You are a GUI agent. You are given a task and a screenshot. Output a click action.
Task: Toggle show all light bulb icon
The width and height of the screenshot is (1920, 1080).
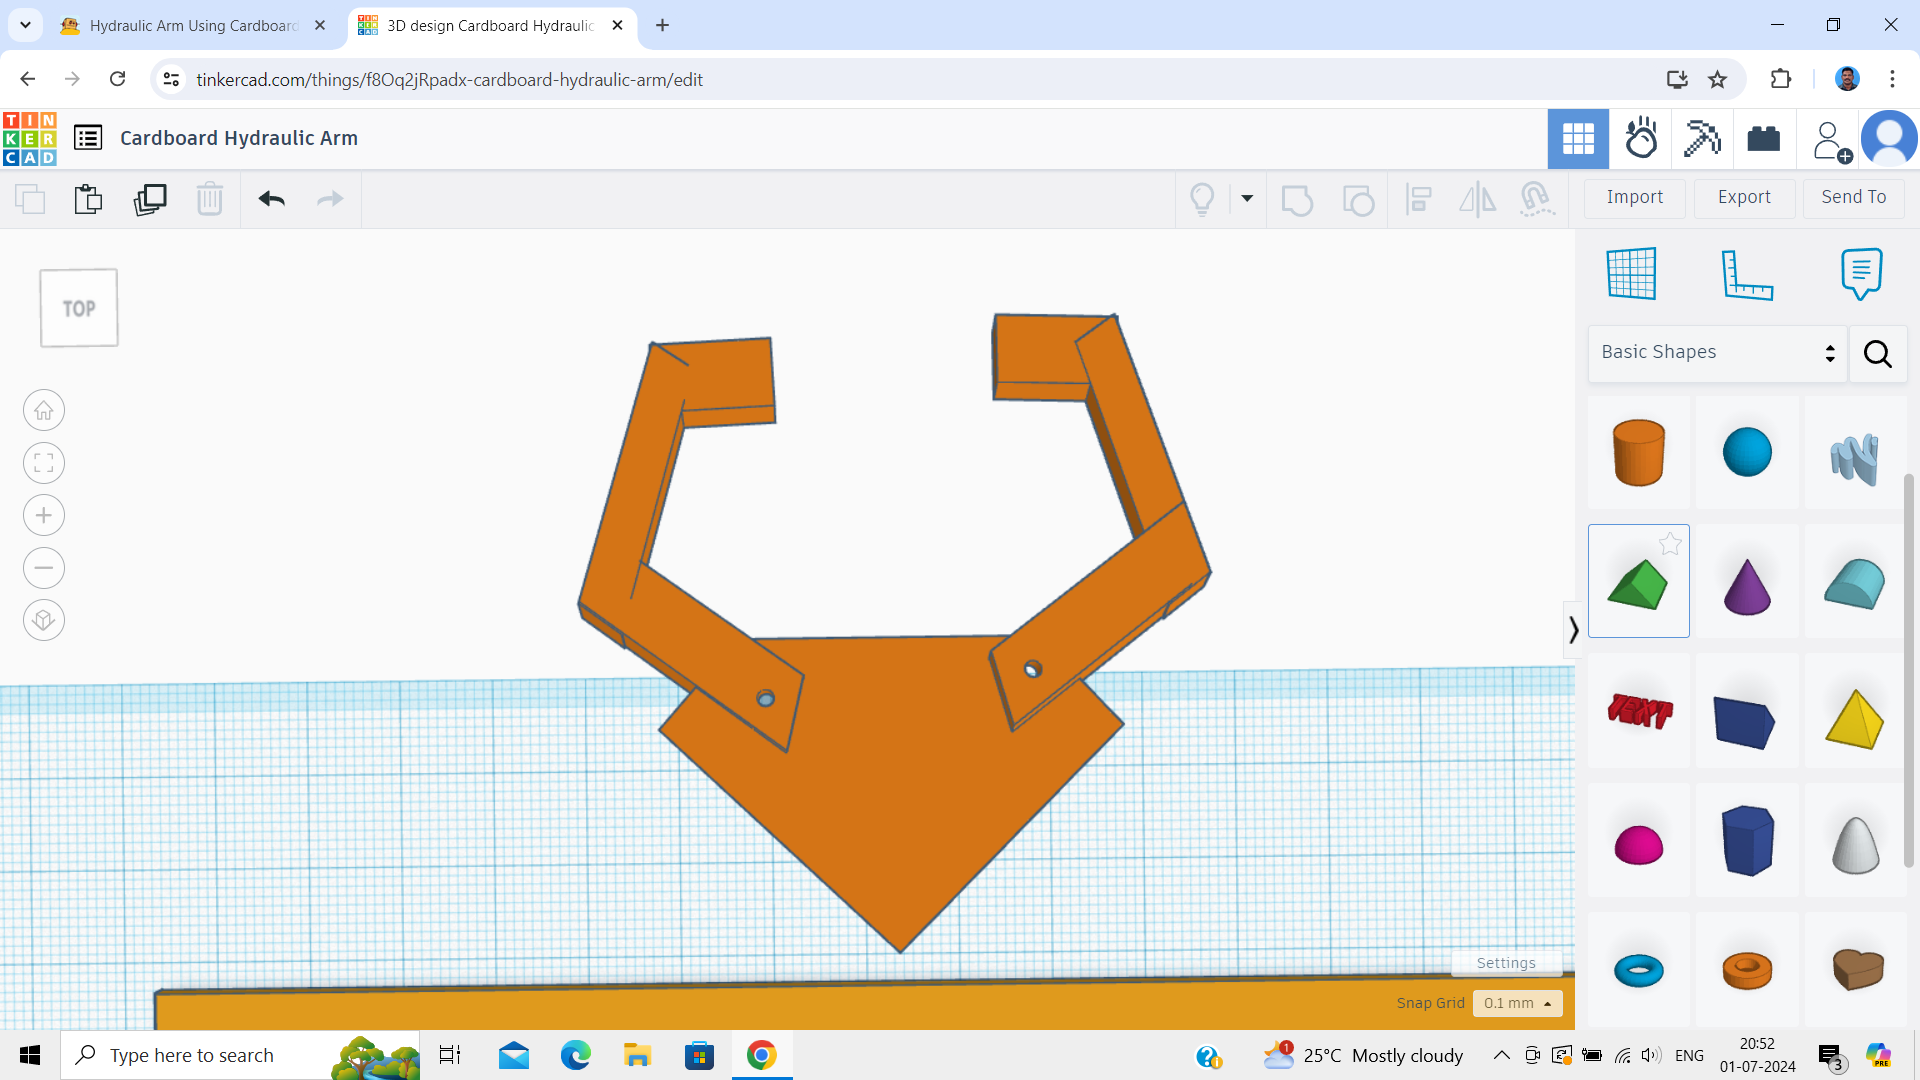tap(1202, 199)
